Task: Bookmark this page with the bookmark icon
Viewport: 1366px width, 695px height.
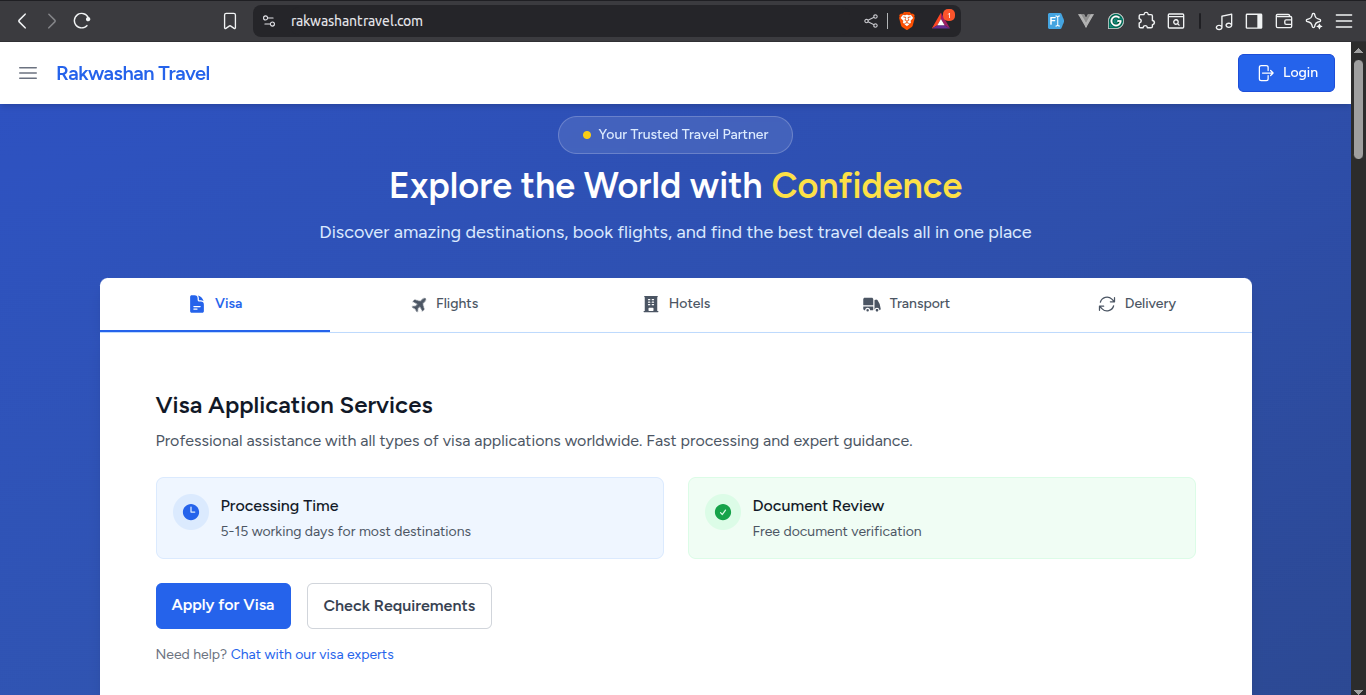Action: [230, 21]
